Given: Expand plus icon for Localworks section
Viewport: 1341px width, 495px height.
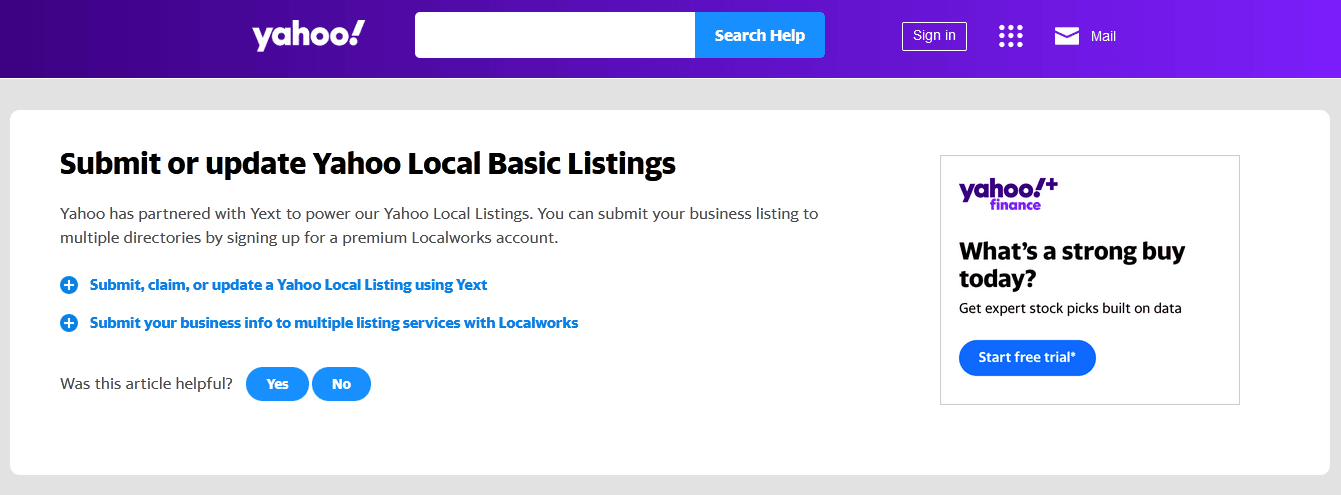Looking at the screenshot, I should [69, 323].
